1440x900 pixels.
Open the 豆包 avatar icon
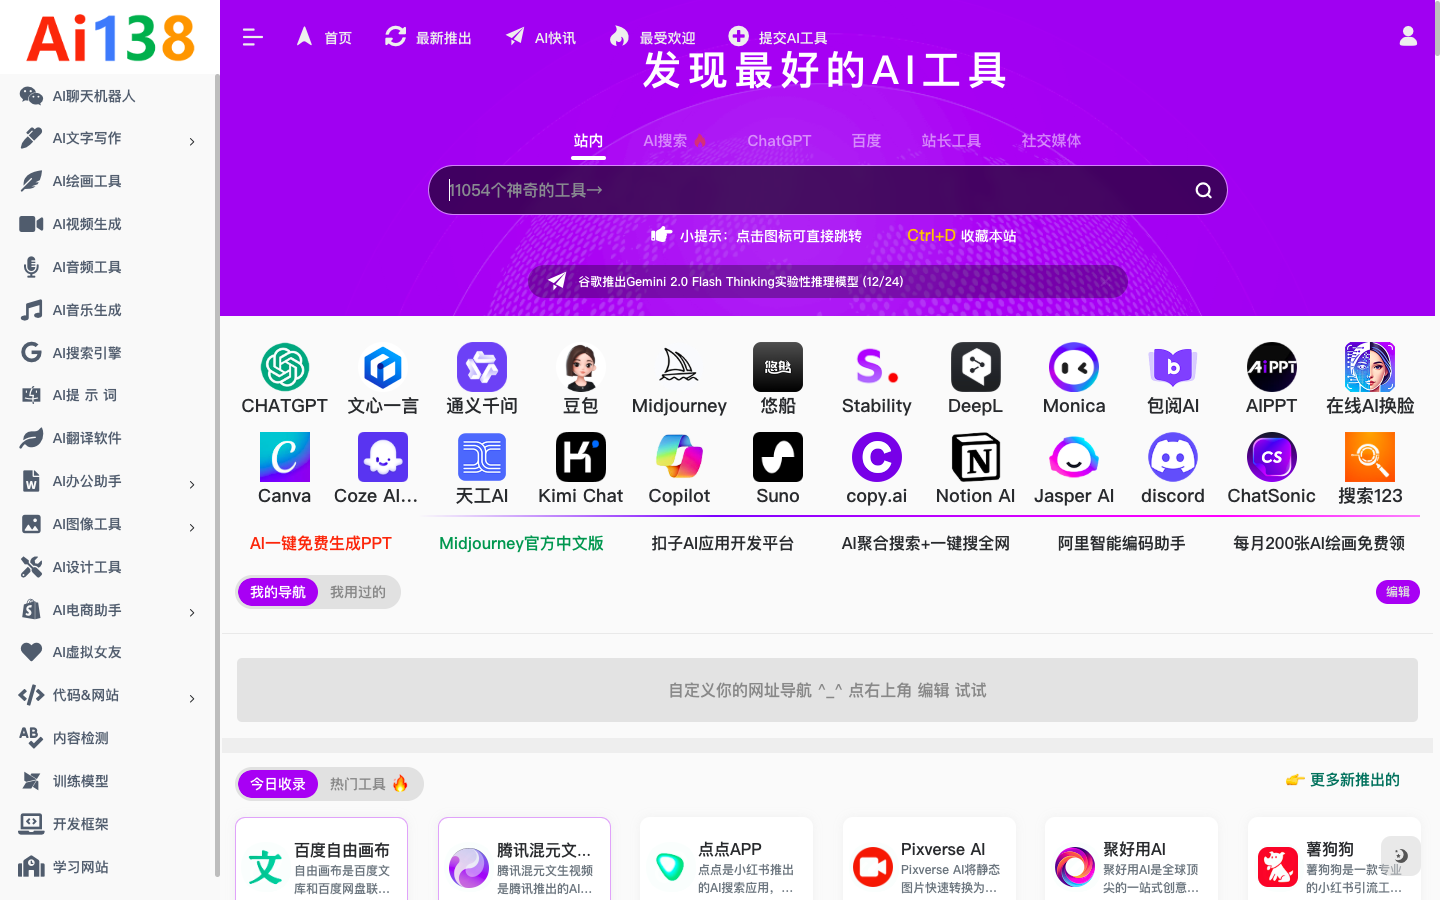point(581,367)
